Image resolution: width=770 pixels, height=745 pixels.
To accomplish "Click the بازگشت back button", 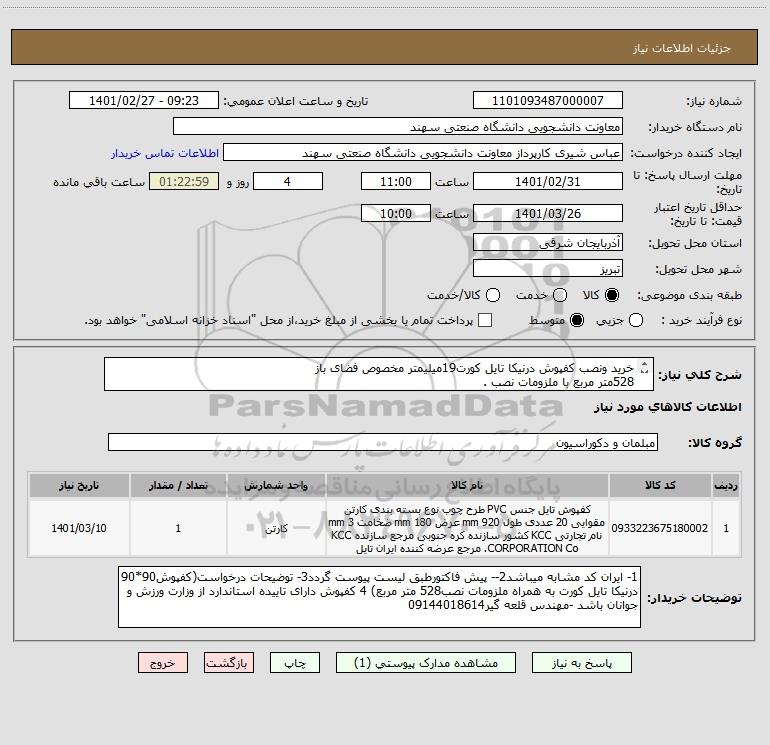I will tap(229, 663).
